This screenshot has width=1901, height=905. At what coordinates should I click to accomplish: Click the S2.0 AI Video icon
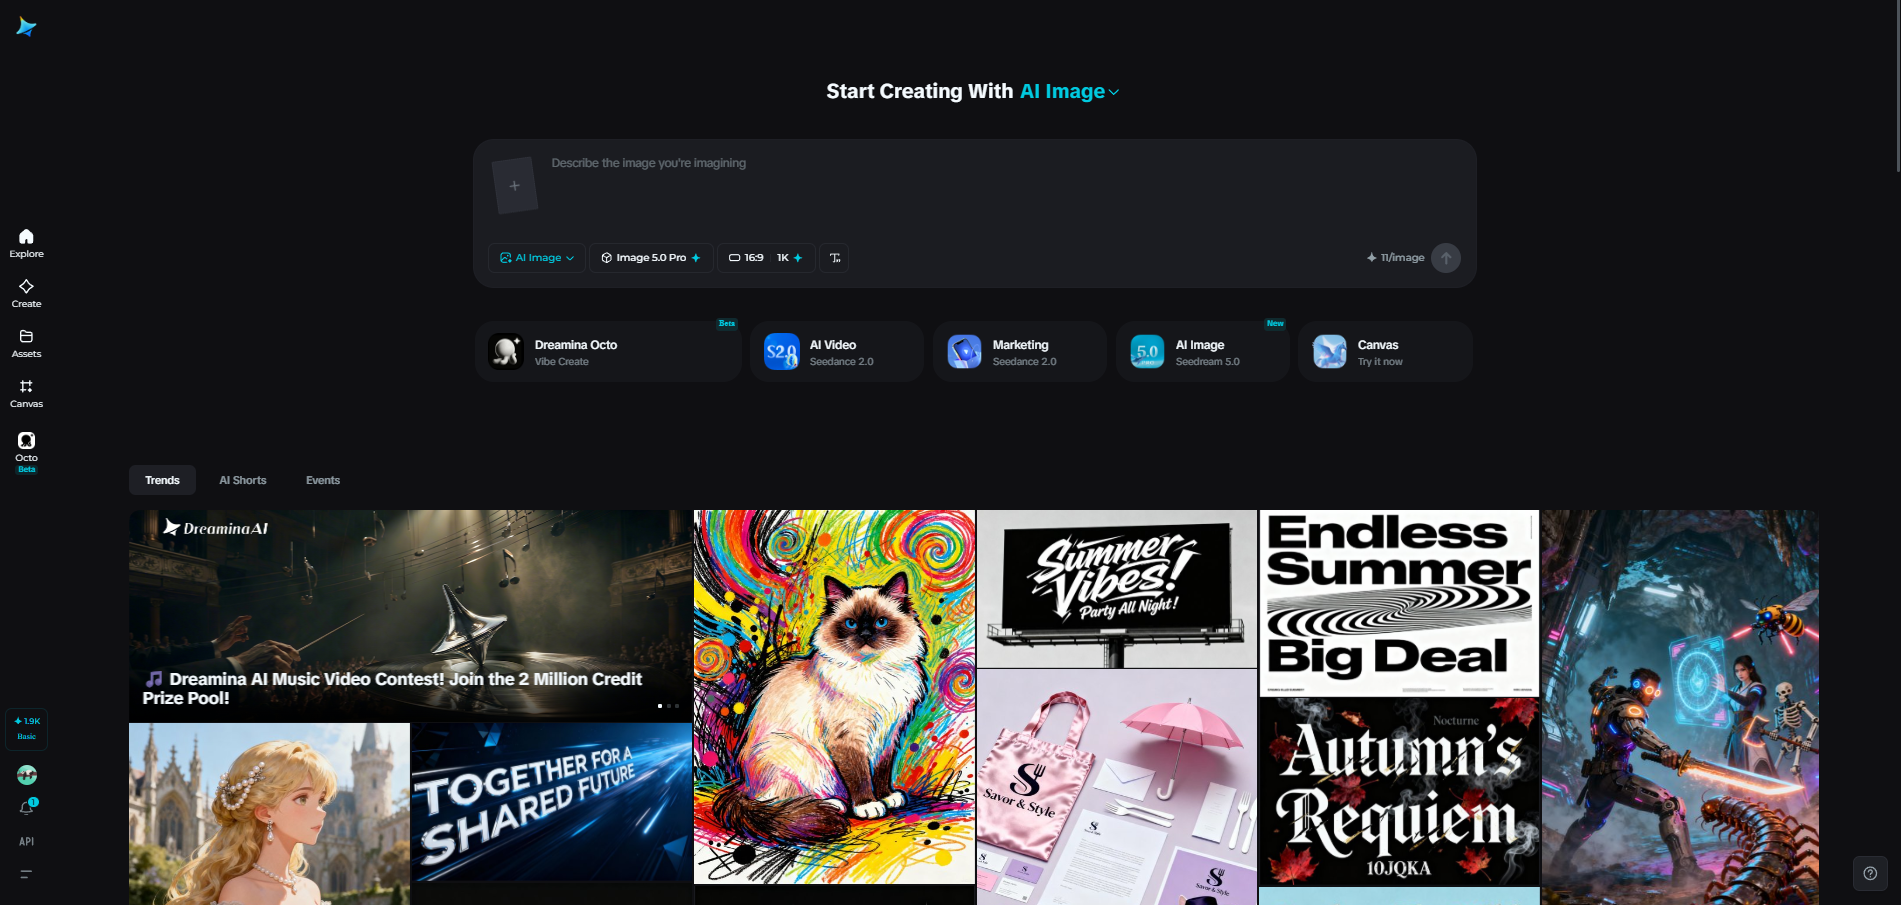click(x=781, y=352)
